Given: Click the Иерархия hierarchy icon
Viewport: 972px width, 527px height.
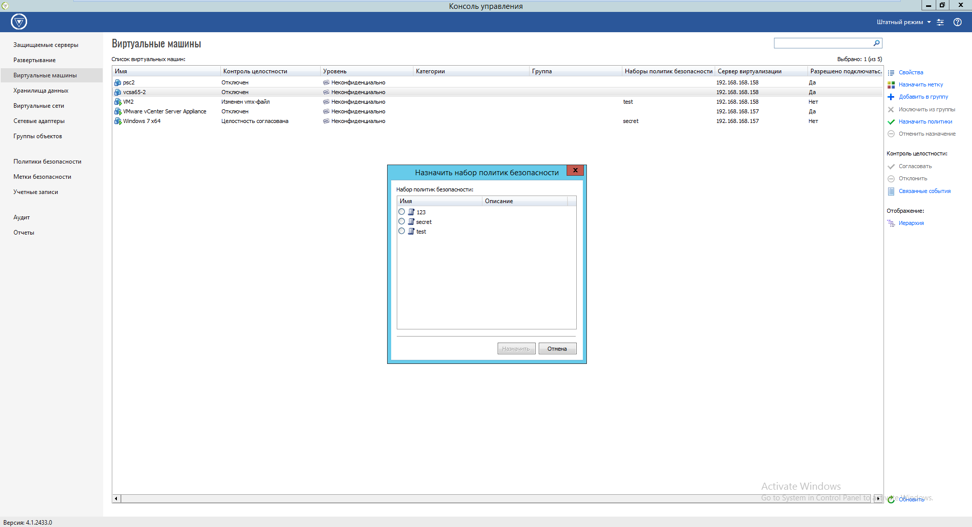Looking at the screenshot, I should pyautogui.click(x=891, y=223).
